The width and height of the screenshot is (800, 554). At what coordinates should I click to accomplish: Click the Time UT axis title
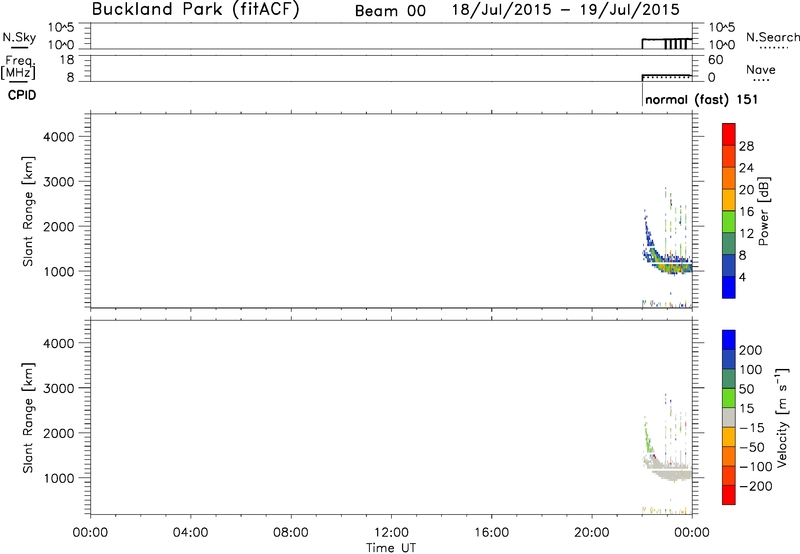391,548
